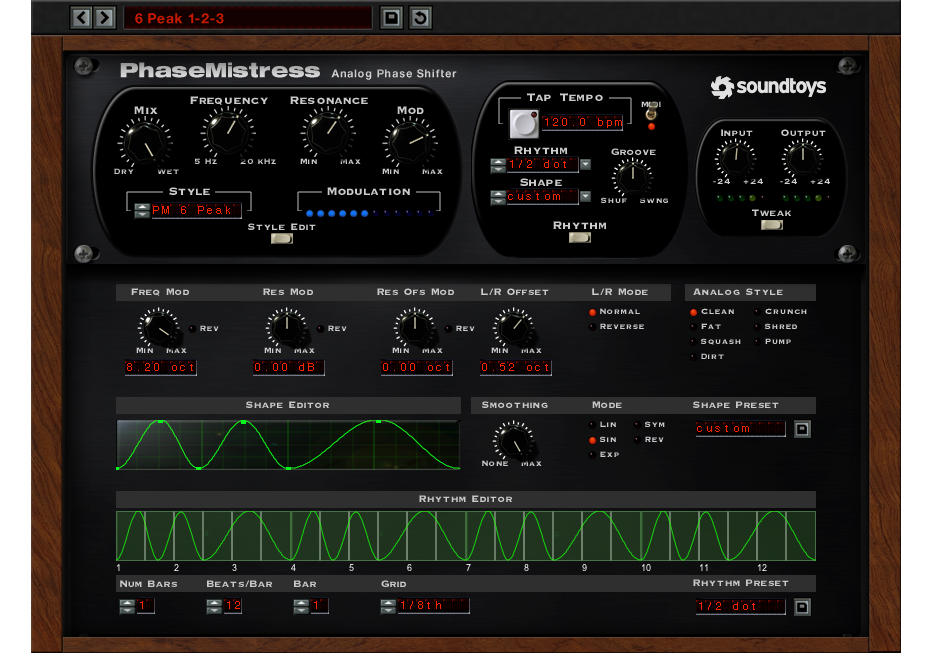Enable Rev for Freq Mod
933x653 pixels.
coord(193,329)
